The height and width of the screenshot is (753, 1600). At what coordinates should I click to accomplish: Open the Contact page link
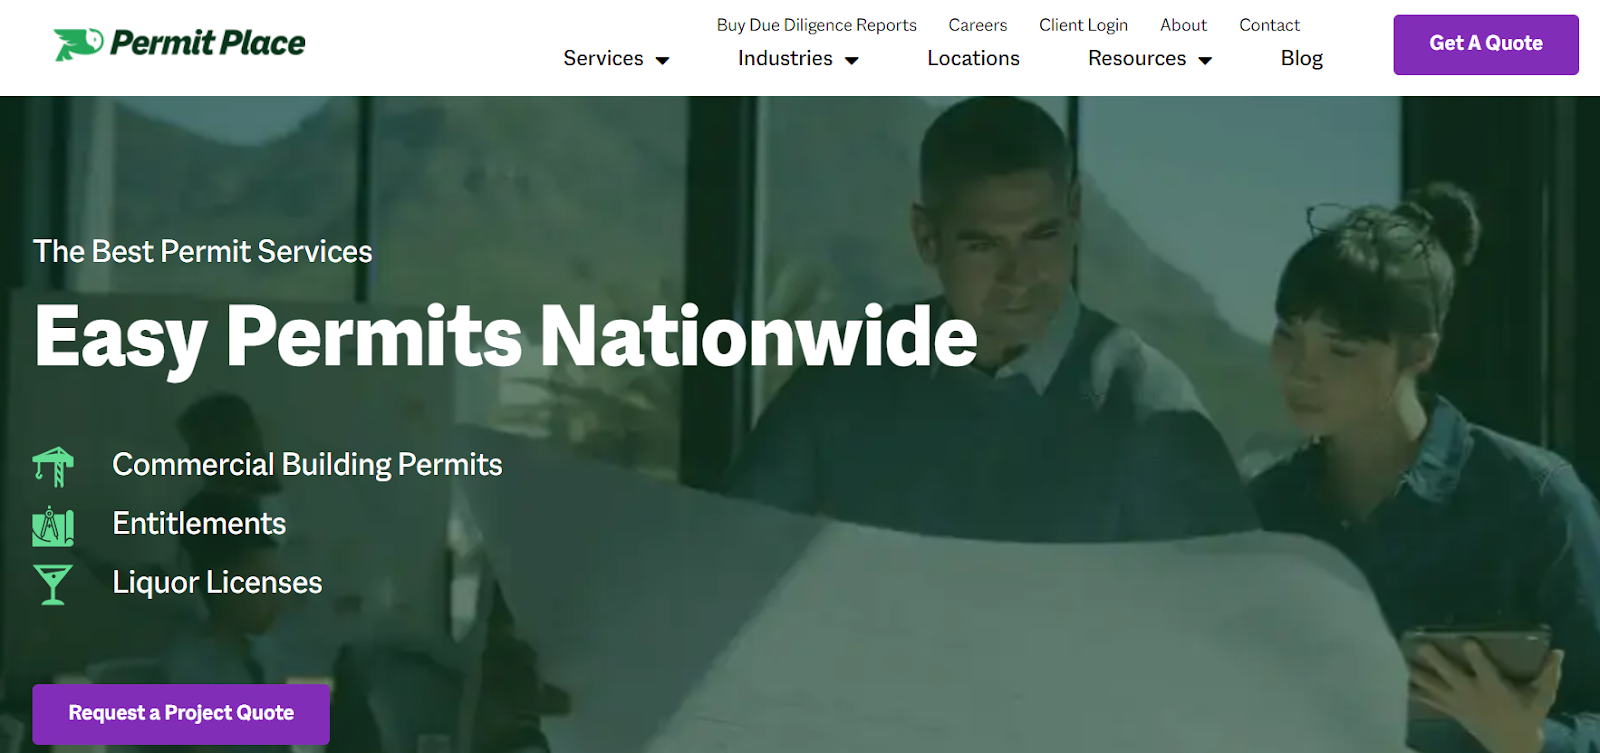[1269, 25]
